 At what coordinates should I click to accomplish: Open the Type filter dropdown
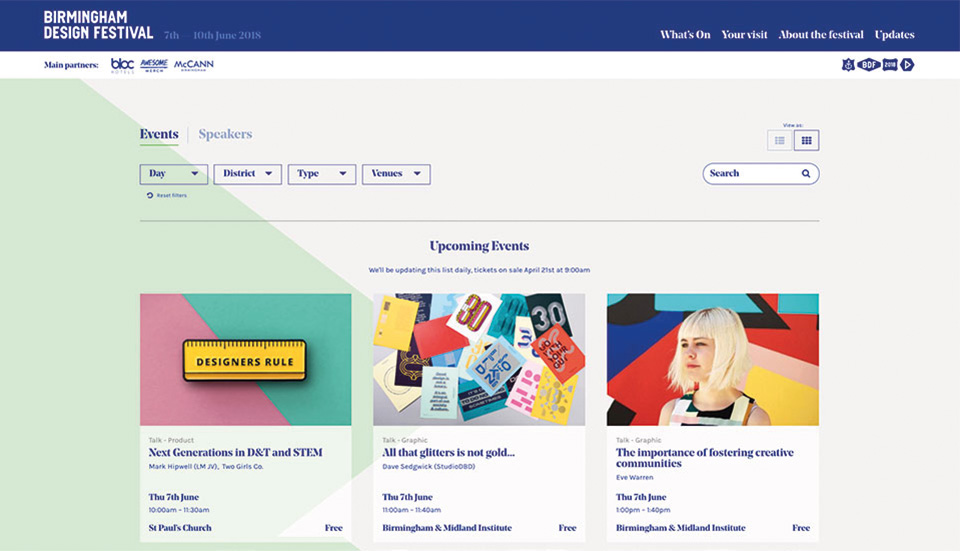tap(322, 174)
